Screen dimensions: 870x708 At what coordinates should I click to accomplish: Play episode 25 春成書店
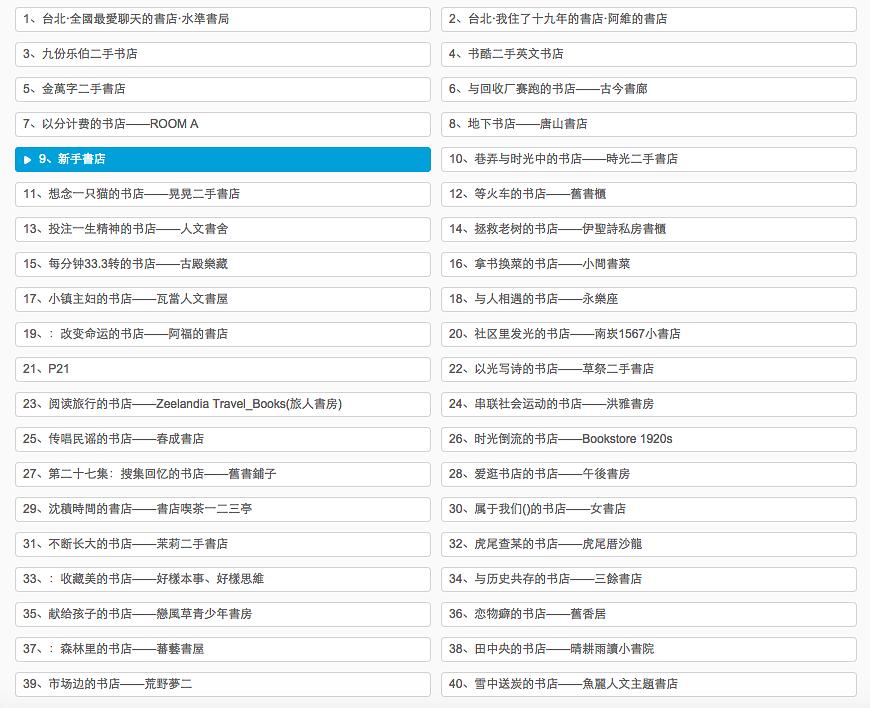[x=222, y=439]
